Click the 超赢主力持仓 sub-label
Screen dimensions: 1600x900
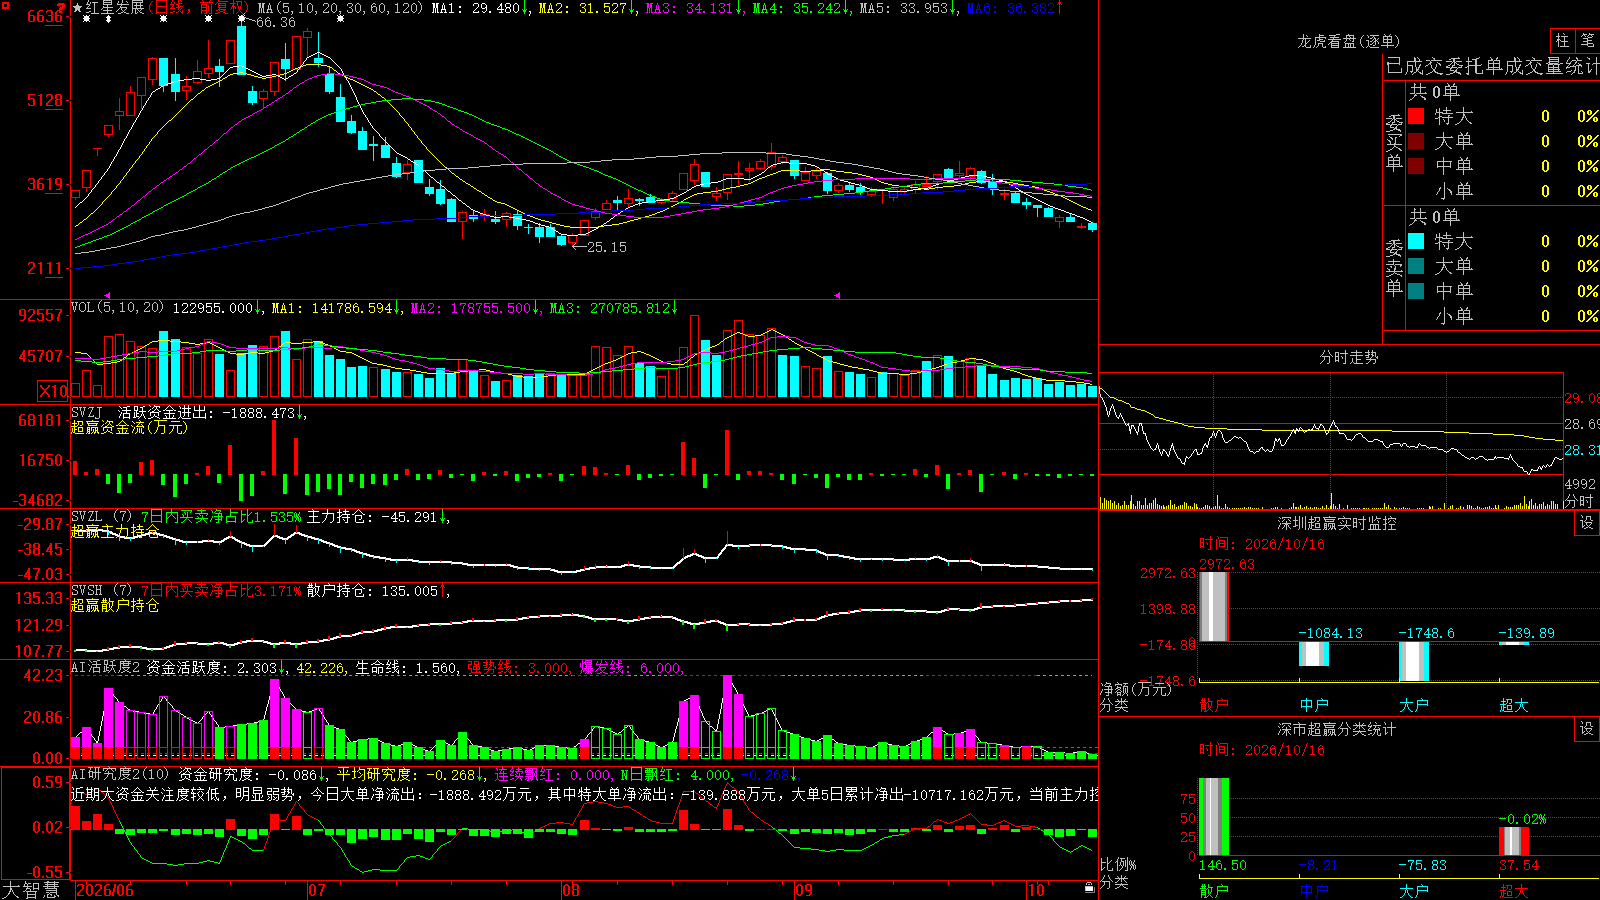pyautogui.click(x=115, y=531)
